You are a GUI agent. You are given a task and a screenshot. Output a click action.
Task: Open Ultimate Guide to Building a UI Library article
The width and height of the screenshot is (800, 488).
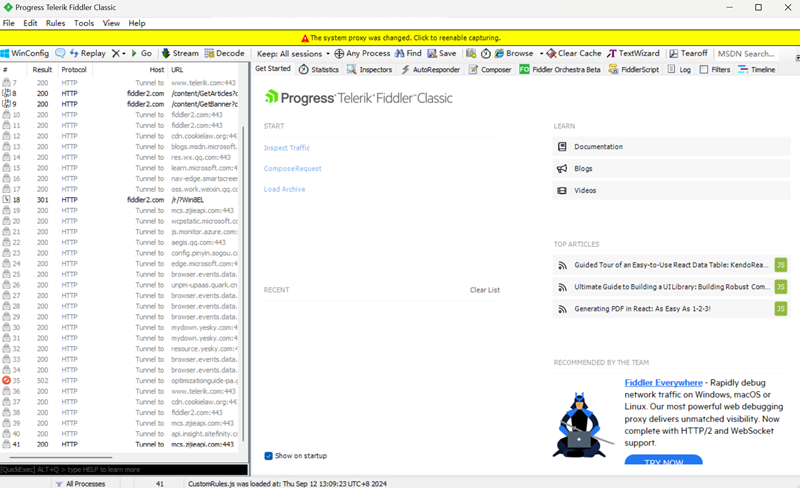pyautogui.click(x=671, y=287)
